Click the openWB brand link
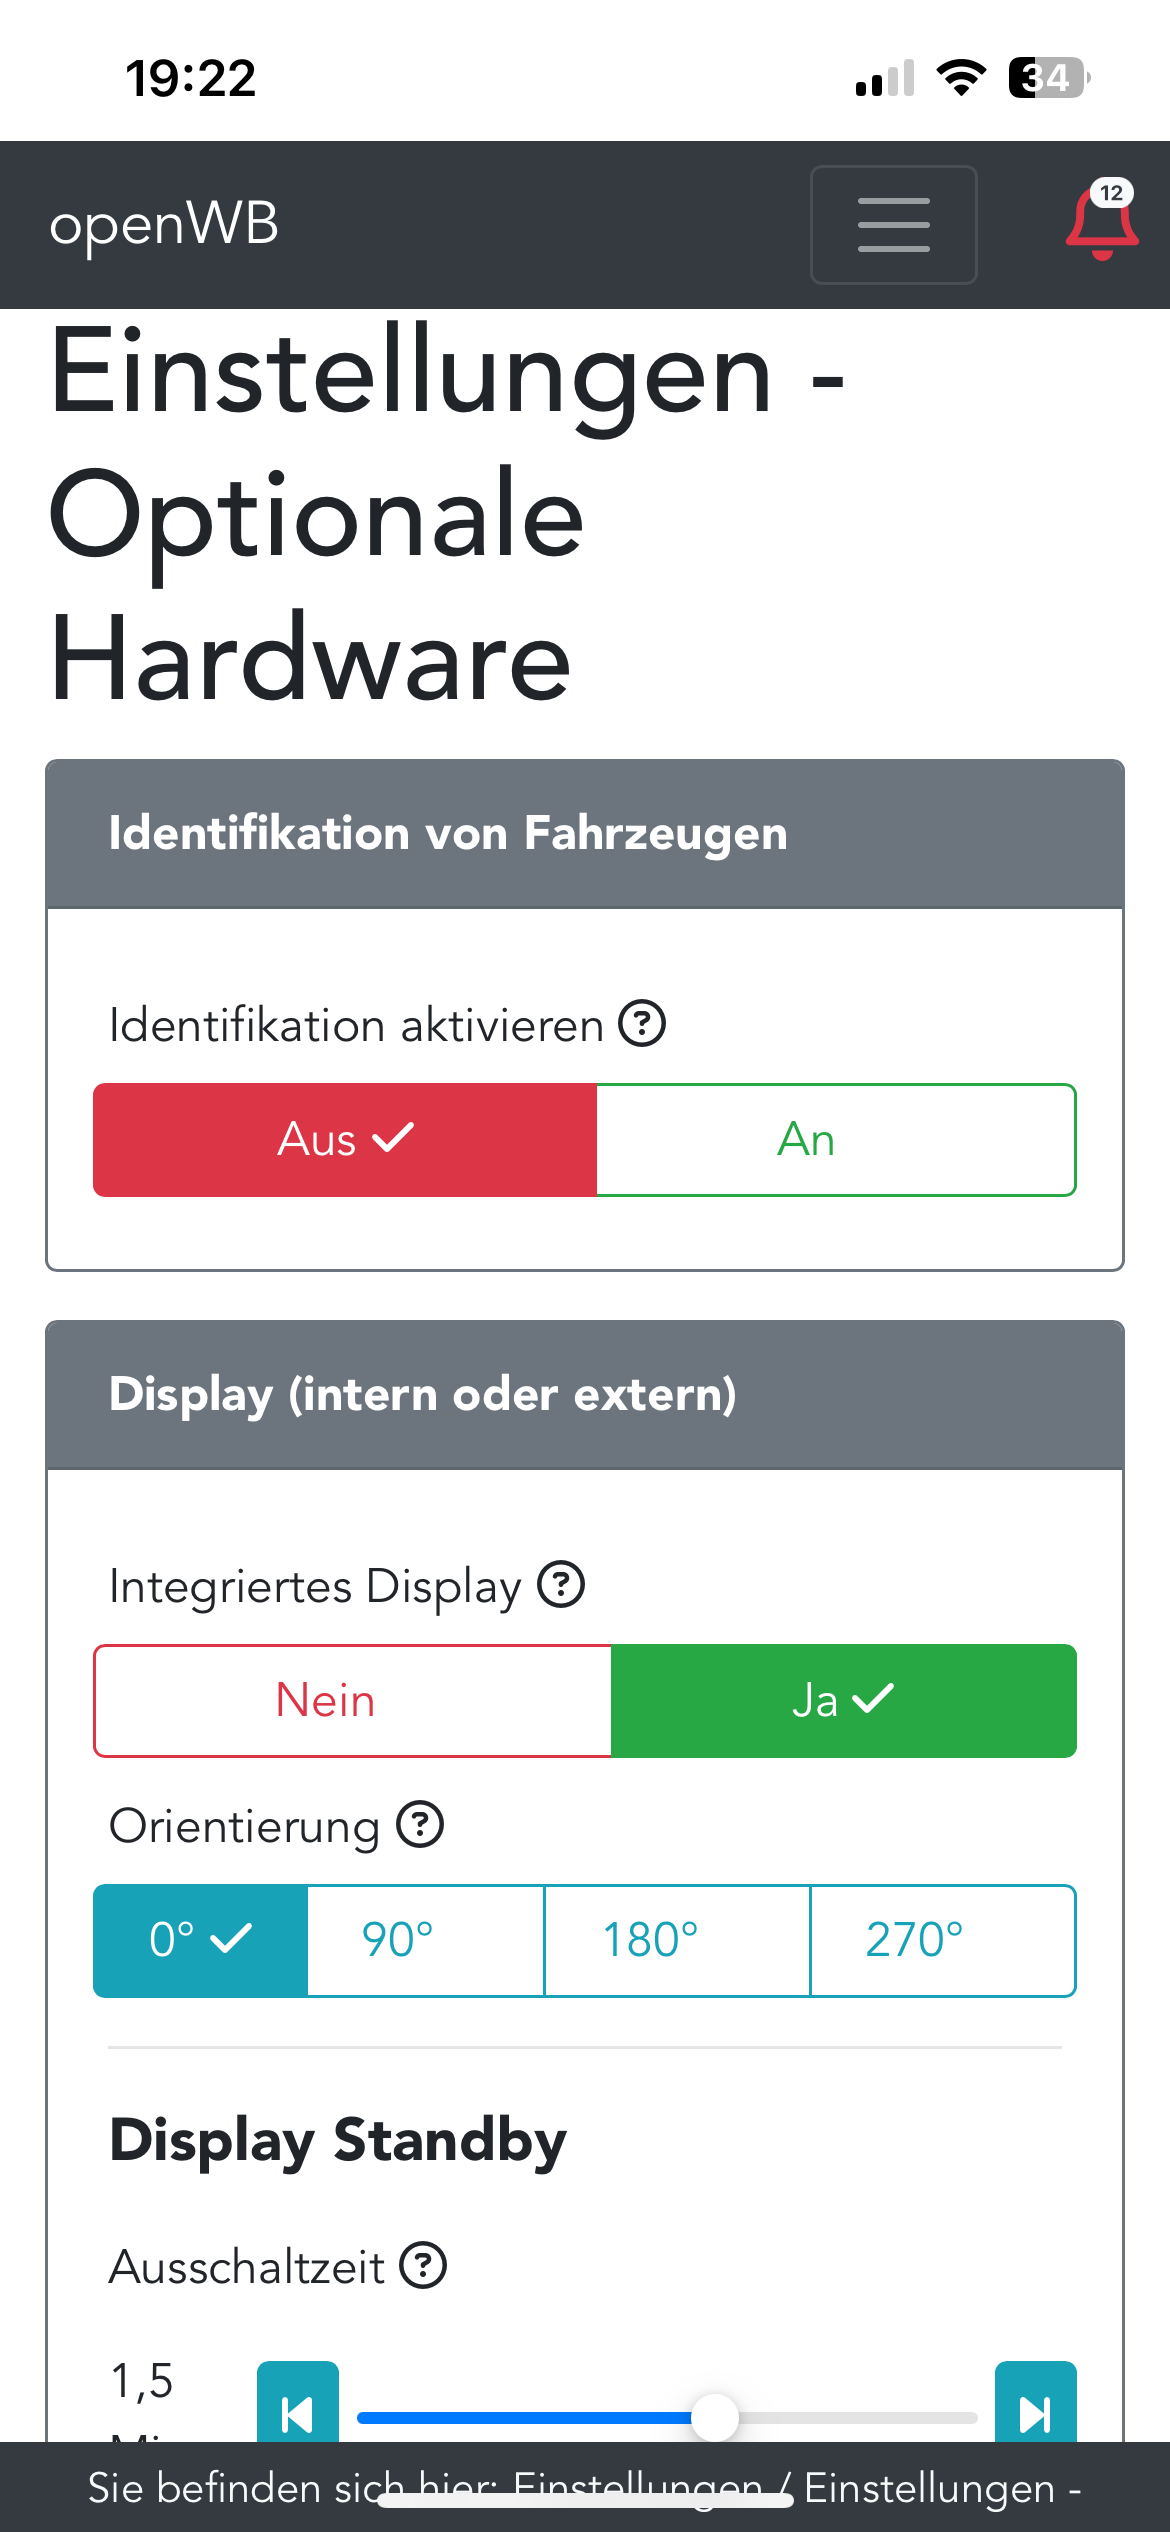 [164, 224]
